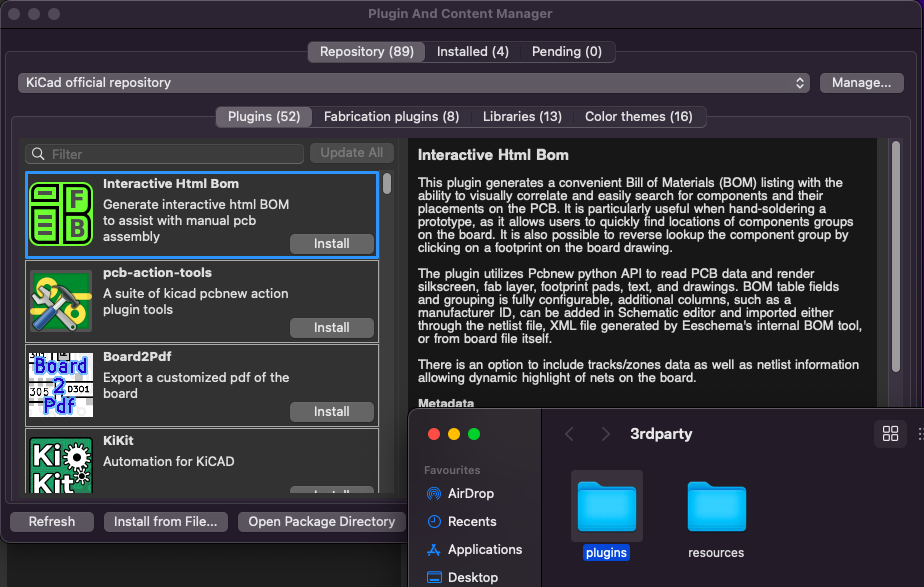Switch Finder to icon grid view
Viewport: 924px width, 587px height.
pyautogui.click(x=890, y=434)
